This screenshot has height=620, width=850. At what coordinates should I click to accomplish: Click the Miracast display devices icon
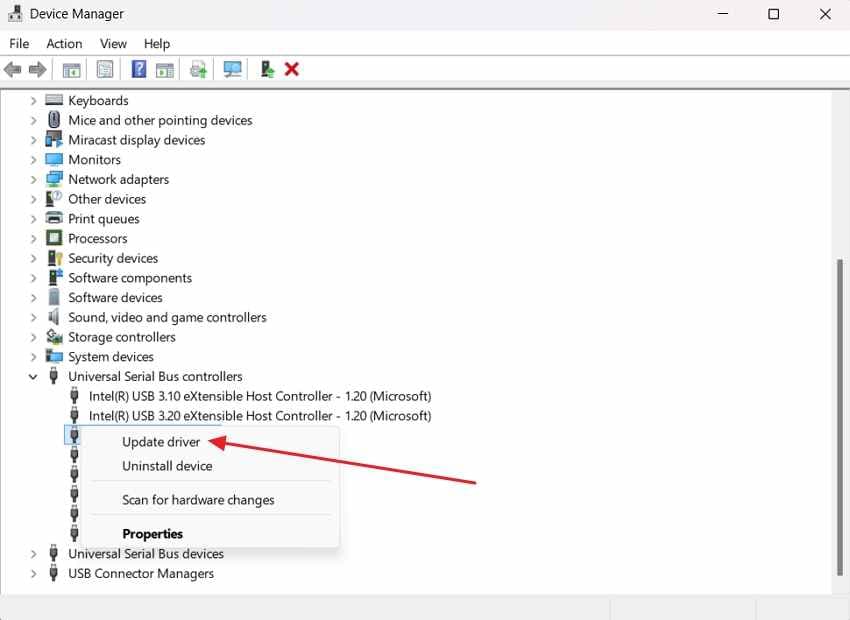(x=54, y=139)
